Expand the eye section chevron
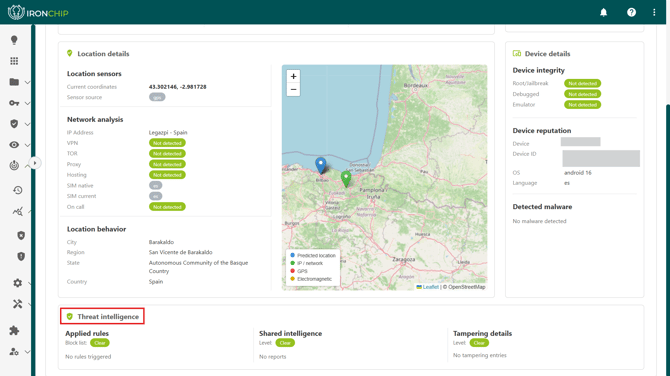Viewport: 670px width, 376px height. click(27, 145)
